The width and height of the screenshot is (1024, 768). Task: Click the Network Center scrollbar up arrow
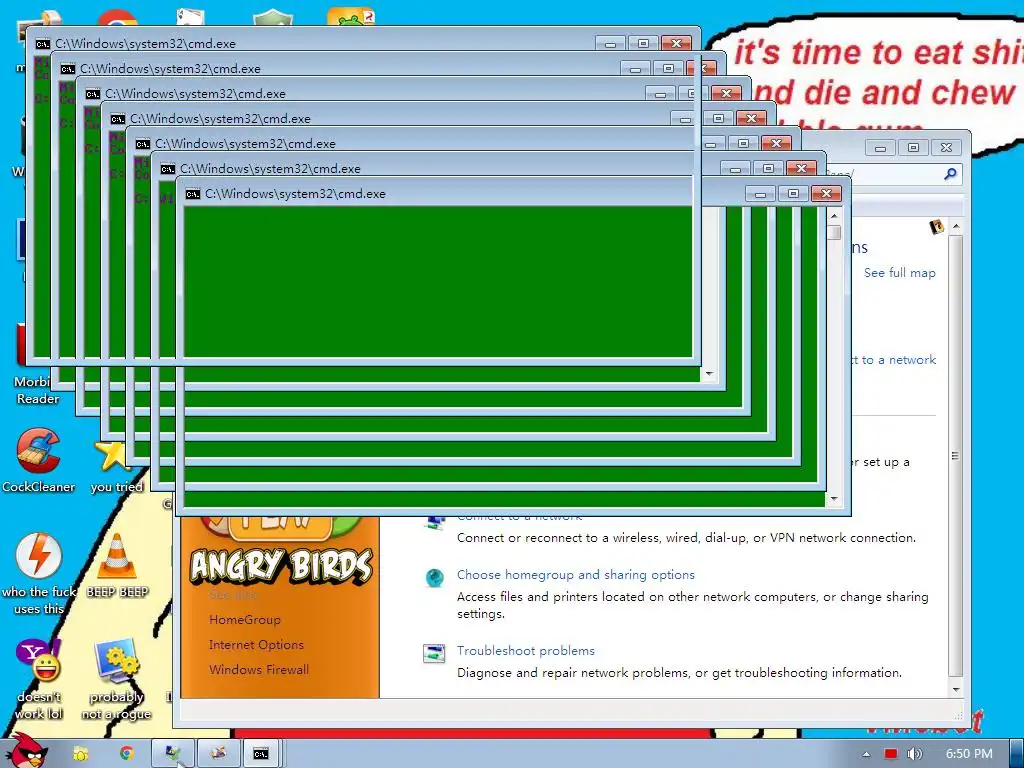956,226
